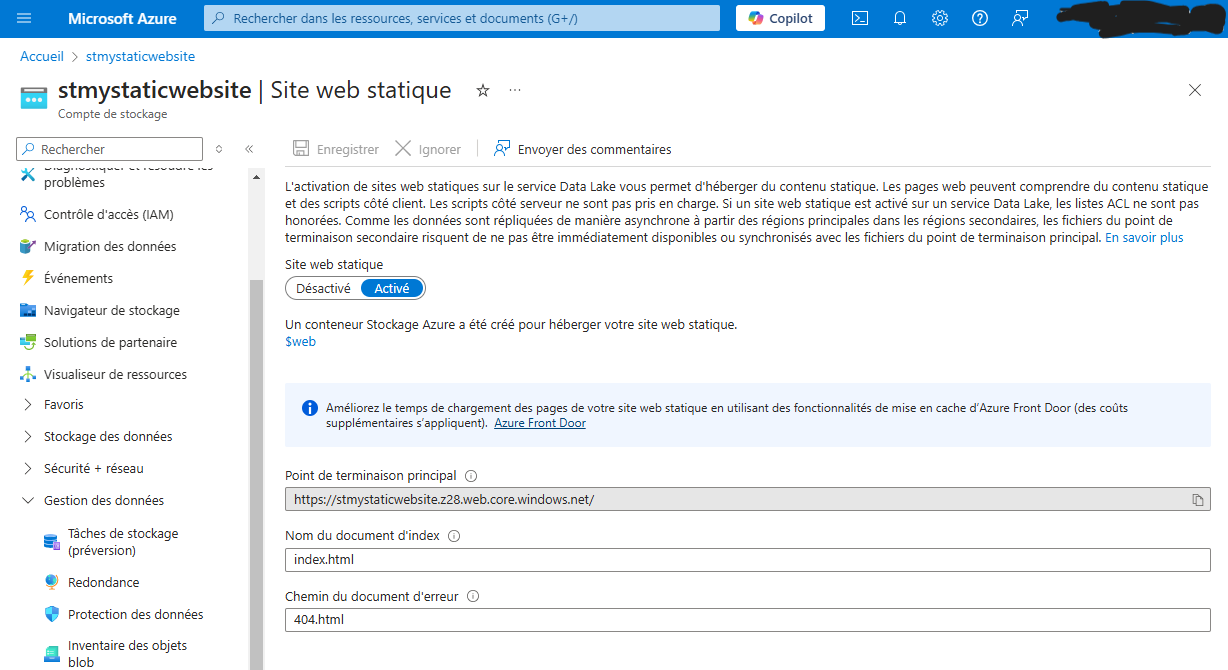The width and height of the screenshot is (1228, 670).
Task: Click the global search resources field
Action: pyautogui.click(x=462, y=18)
